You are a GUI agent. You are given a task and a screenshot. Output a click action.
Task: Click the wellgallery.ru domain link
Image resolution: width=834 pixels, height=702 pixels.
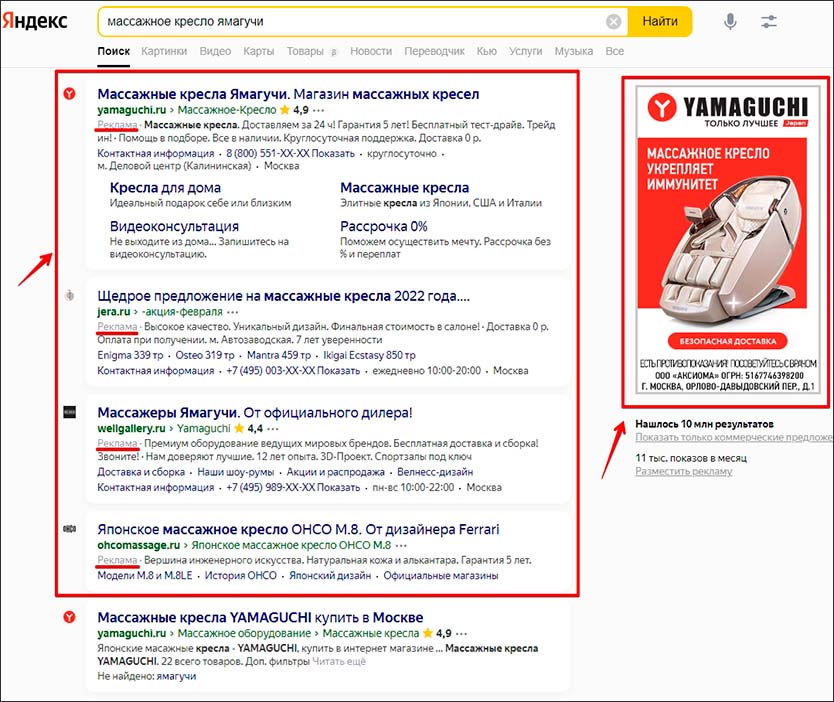[x=131, y=429]
